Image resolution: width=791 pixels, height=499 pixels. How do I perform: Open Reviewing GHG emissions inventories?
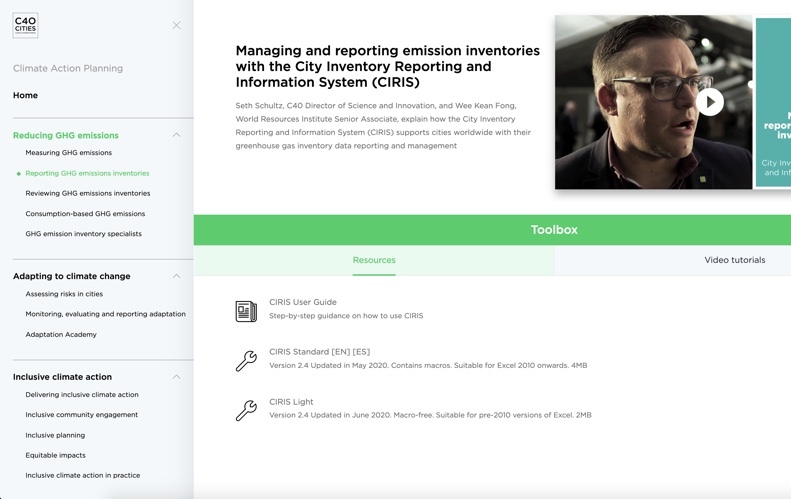[88, 193]
